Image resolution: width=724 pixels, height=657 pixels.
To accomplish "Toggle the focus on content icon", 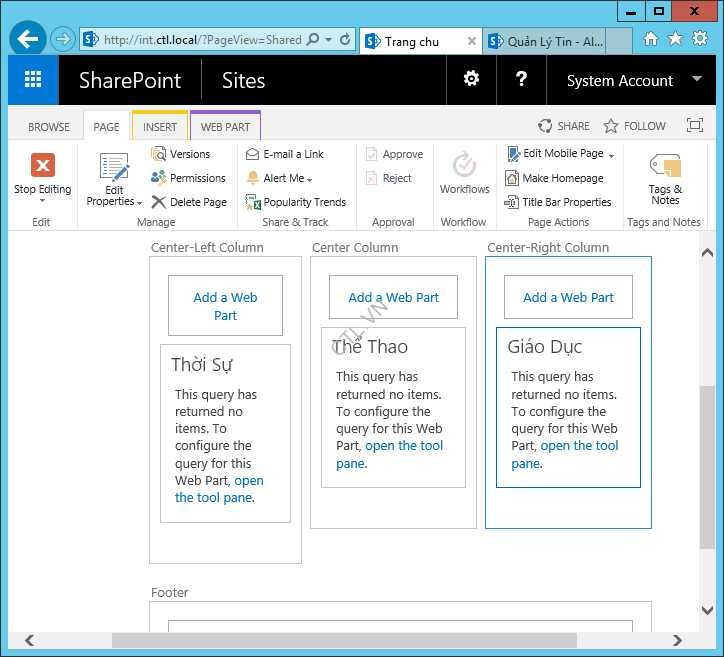I will coord(695,126).
